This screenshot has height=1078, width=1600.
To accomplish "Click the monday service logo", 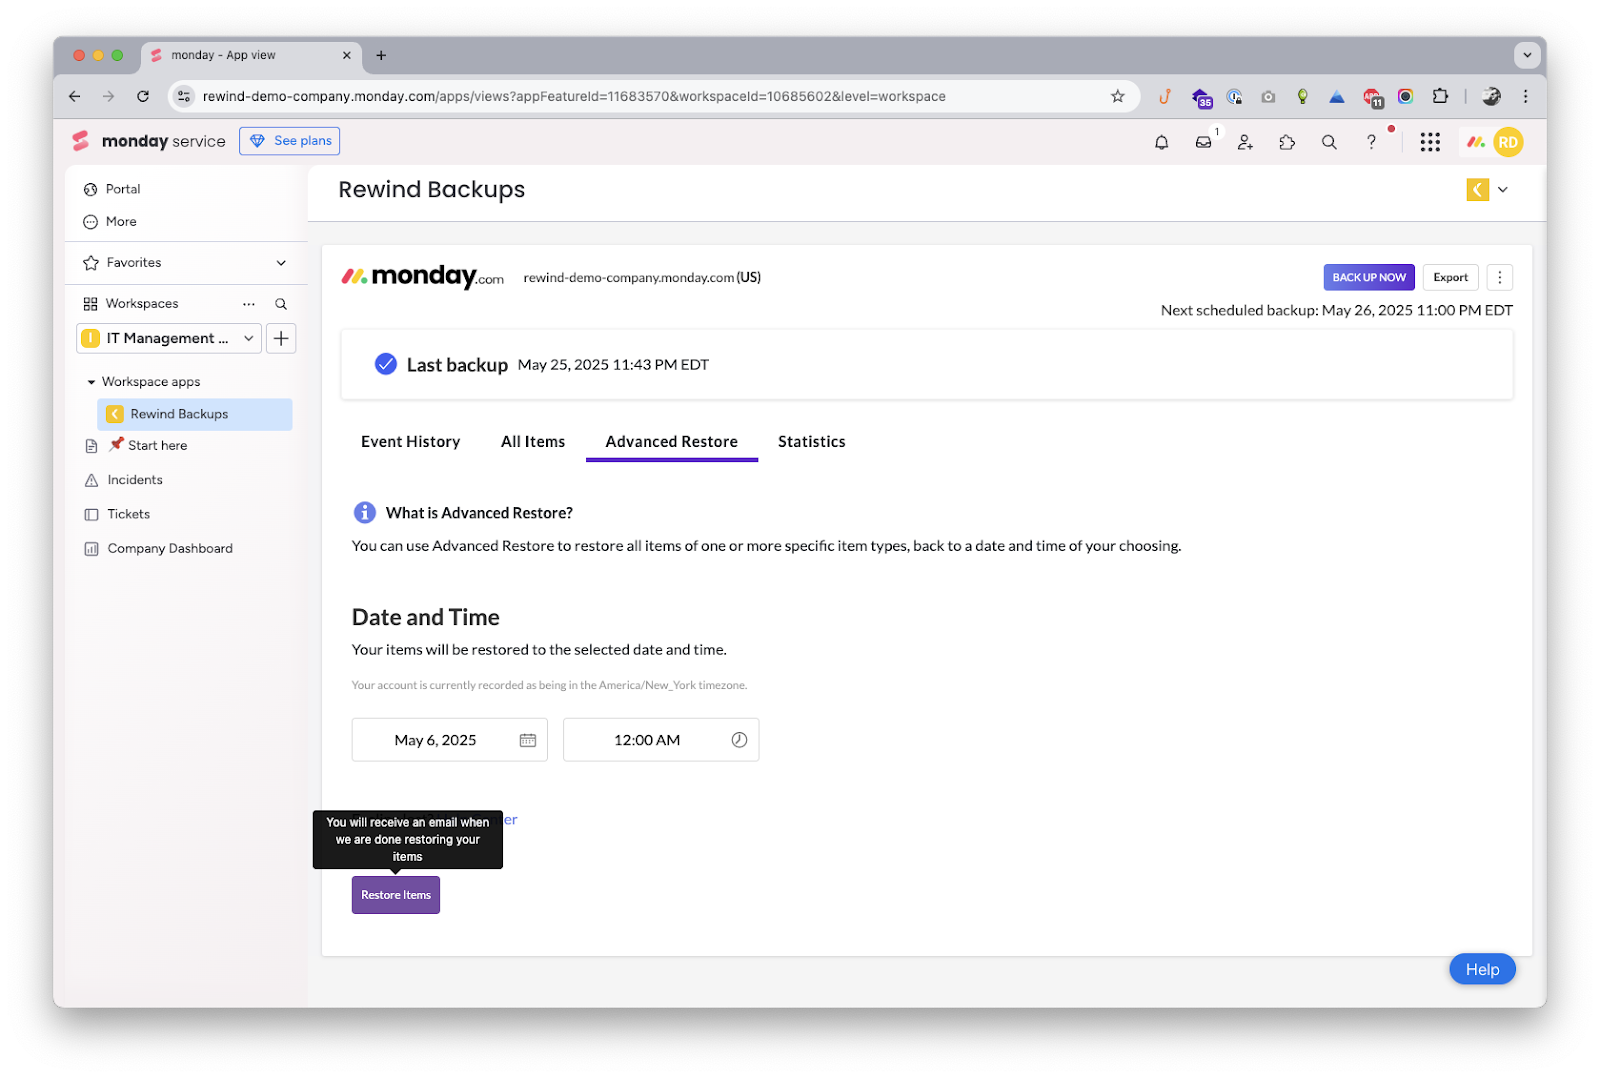I will tap(149, 141).
